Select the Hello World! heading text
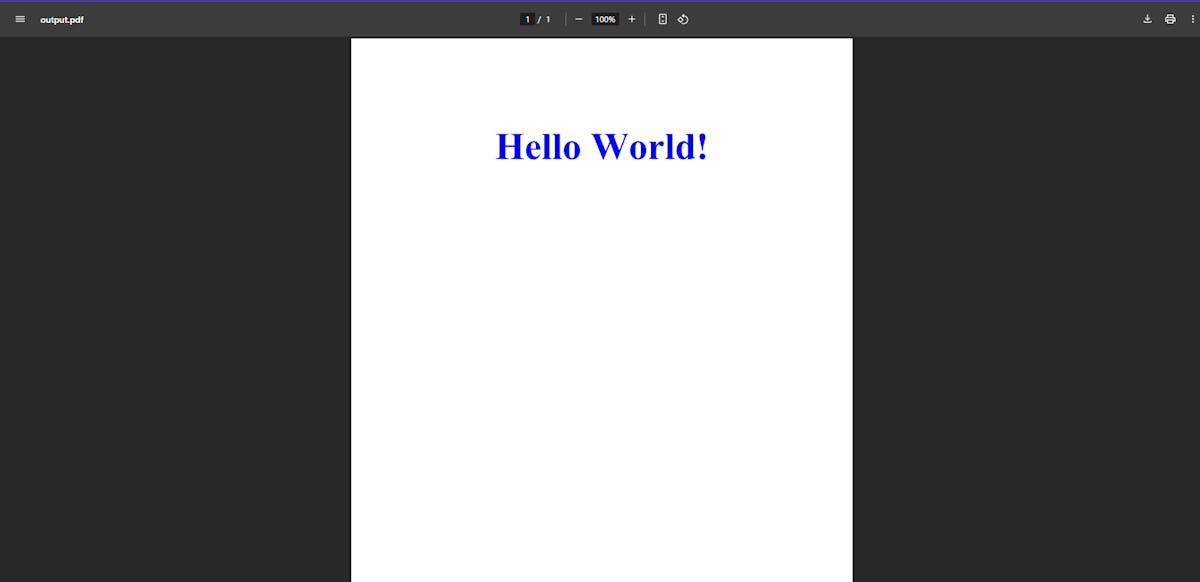Screen dimensions: 1200x582 (601, 146)
